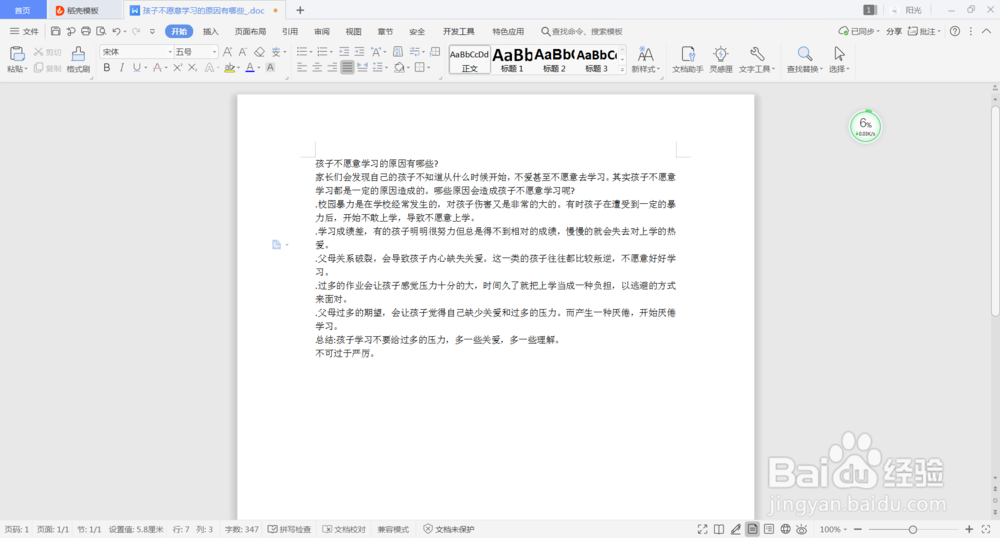Click the command search box (查找命令)

pyautogui.click(x=582, y=31)
